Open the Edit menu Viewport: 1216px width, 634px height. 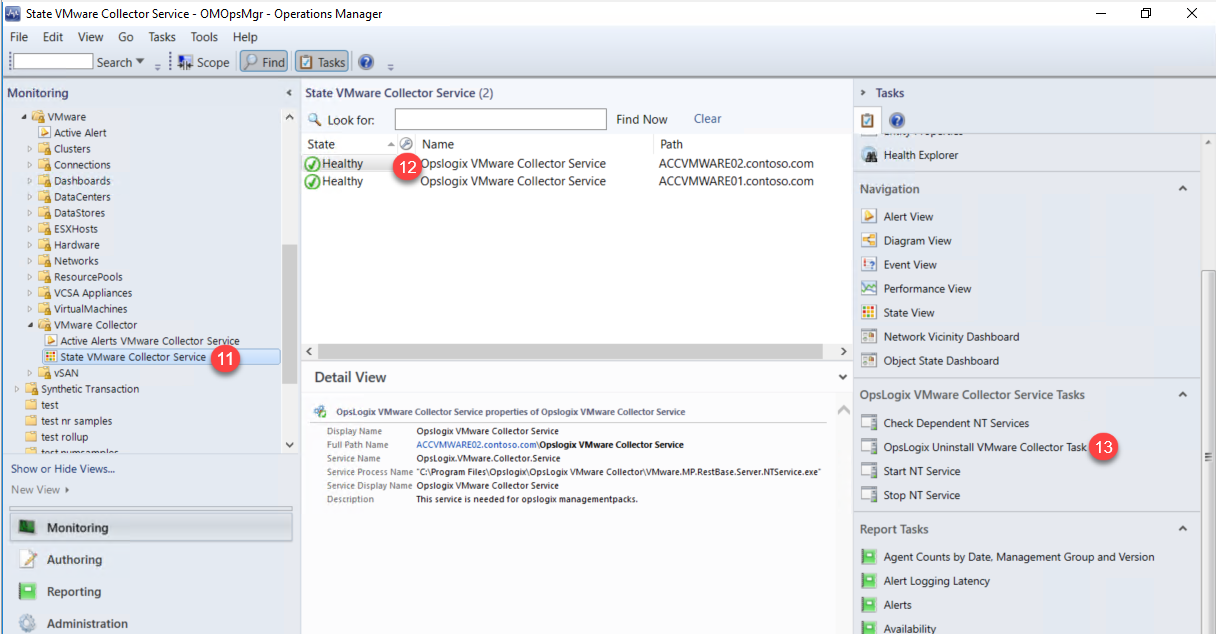pyautogui.click(x=53, y=37)
